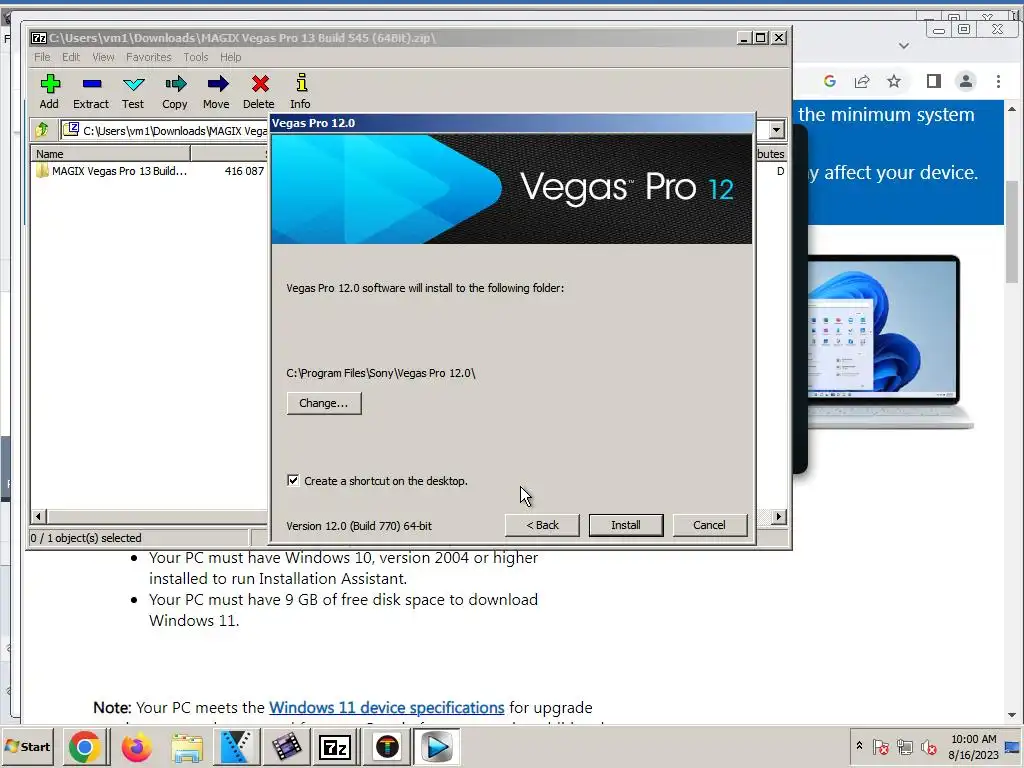Open the File menu in 7-Zip

point(42,57)
